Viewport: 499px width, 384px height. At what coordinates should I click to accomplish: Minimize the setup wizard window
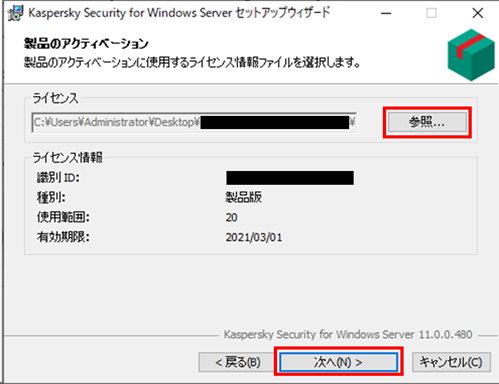tap(386, 13)
